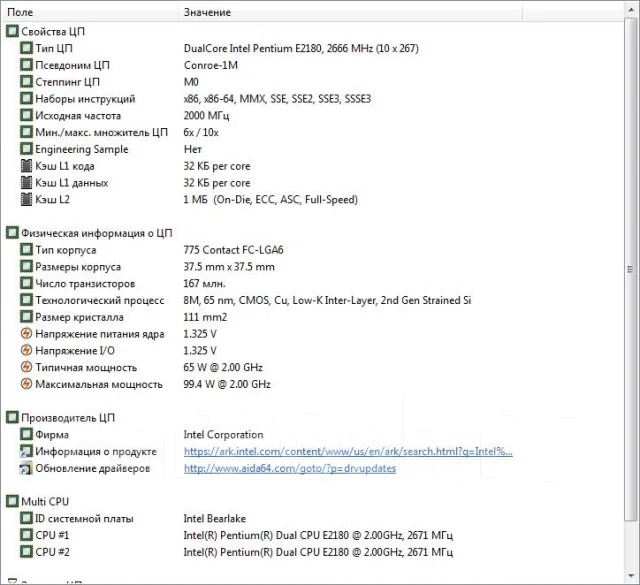Viewport: 640px width, 585px height.
Task: Click the icon beside Наборы инструкций
Action: click(26, 98)
